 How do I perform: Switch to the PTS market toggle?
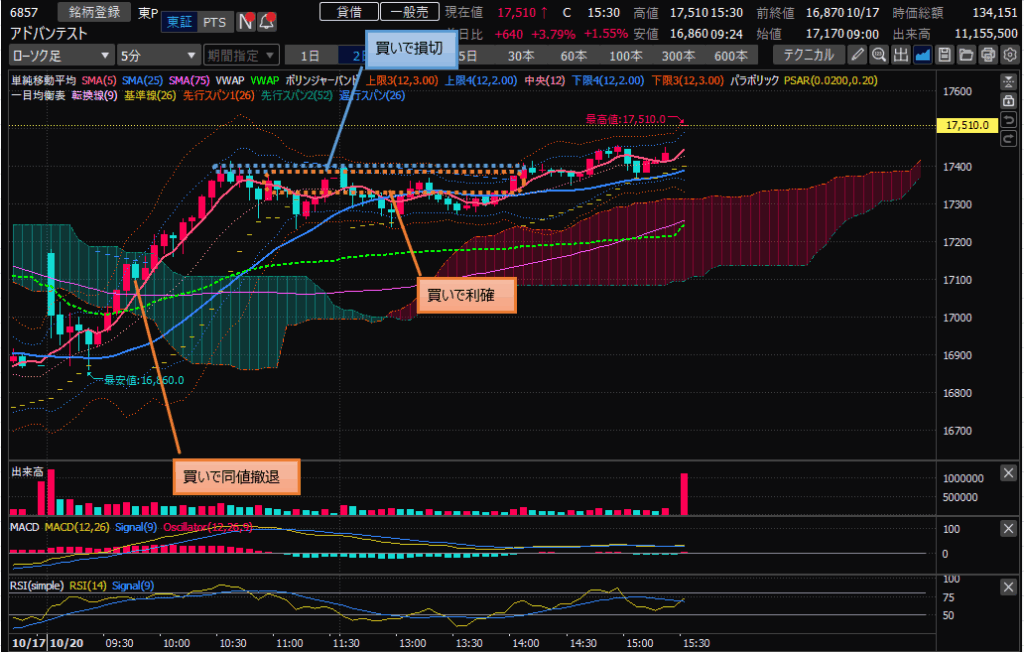(213, 21)
